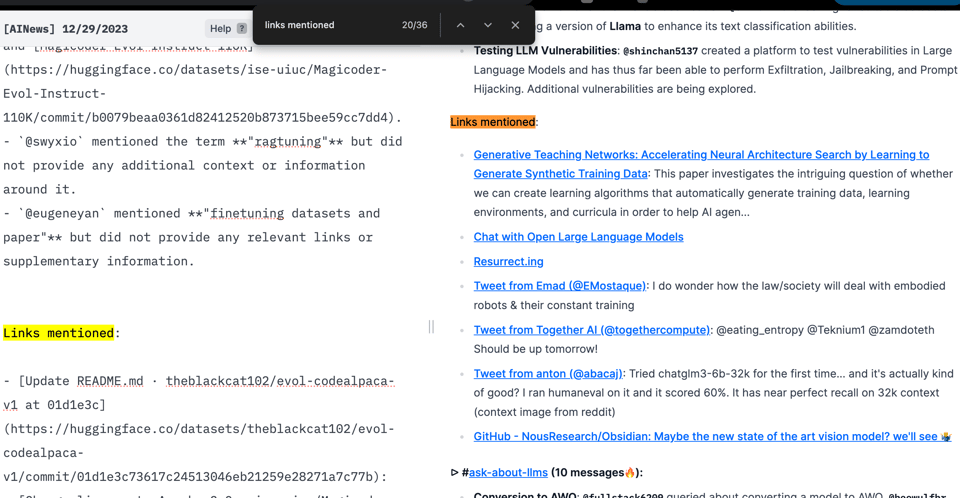Open the ask-about-llms channel link
The image size is (960, 498).
pyautogui.click(x=508, y=472)
